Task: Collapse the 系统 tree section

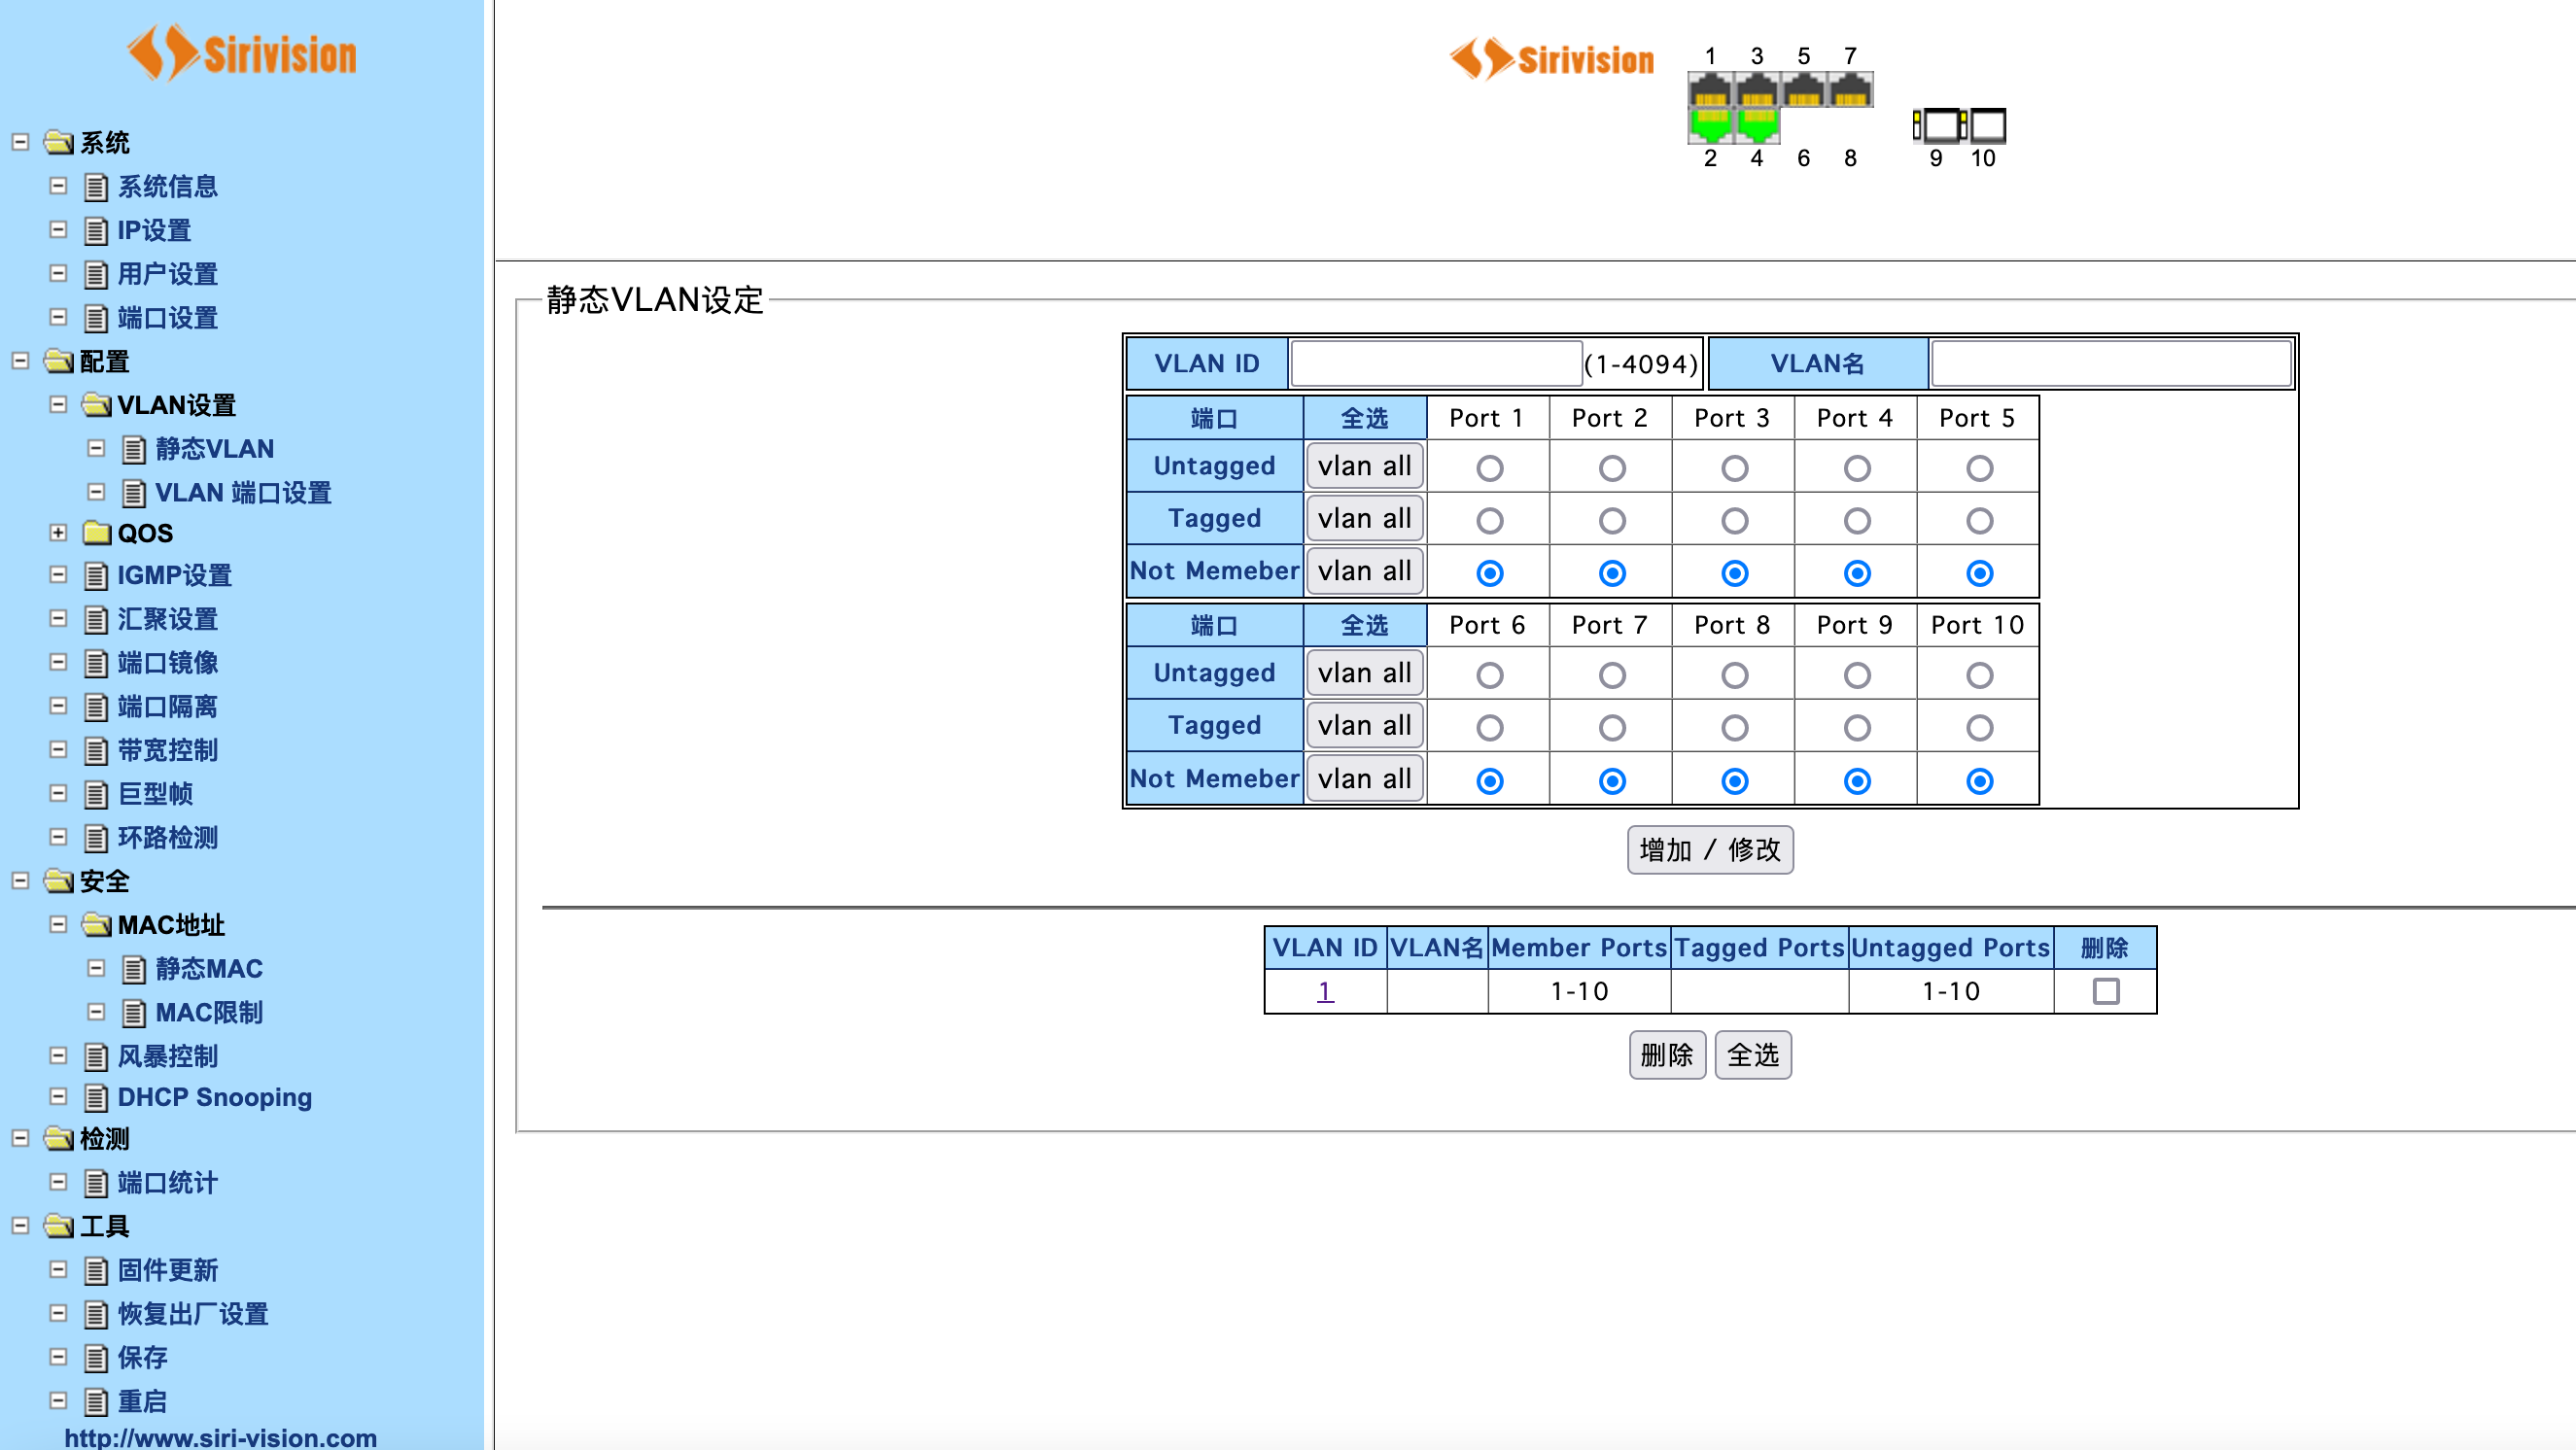Action: [x=20, y=142]
